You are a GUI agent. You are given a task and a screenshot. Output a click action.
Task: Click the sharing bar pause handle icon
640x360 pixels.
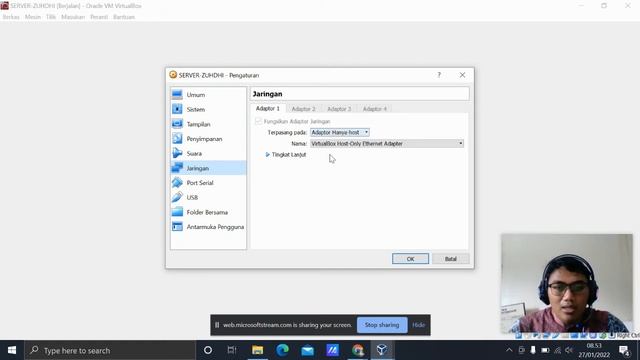[217, 325]
